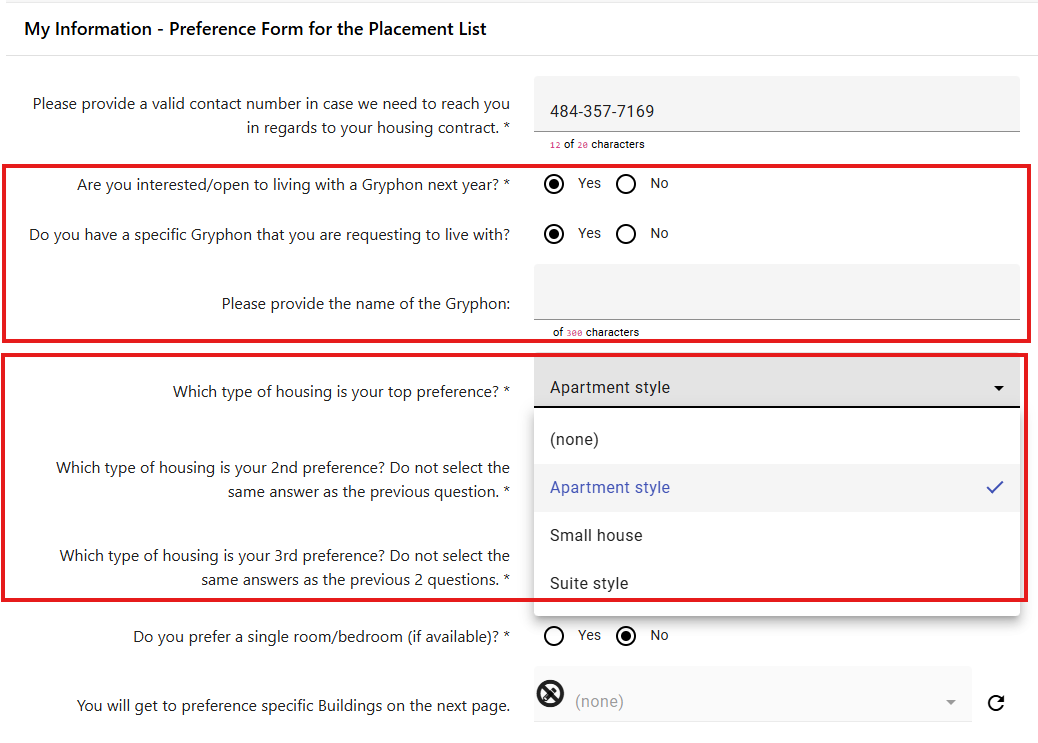The image size is (1038, 743).
Task: Select Yes for requesting a specific Gryphon
Action: click(554, 234)
